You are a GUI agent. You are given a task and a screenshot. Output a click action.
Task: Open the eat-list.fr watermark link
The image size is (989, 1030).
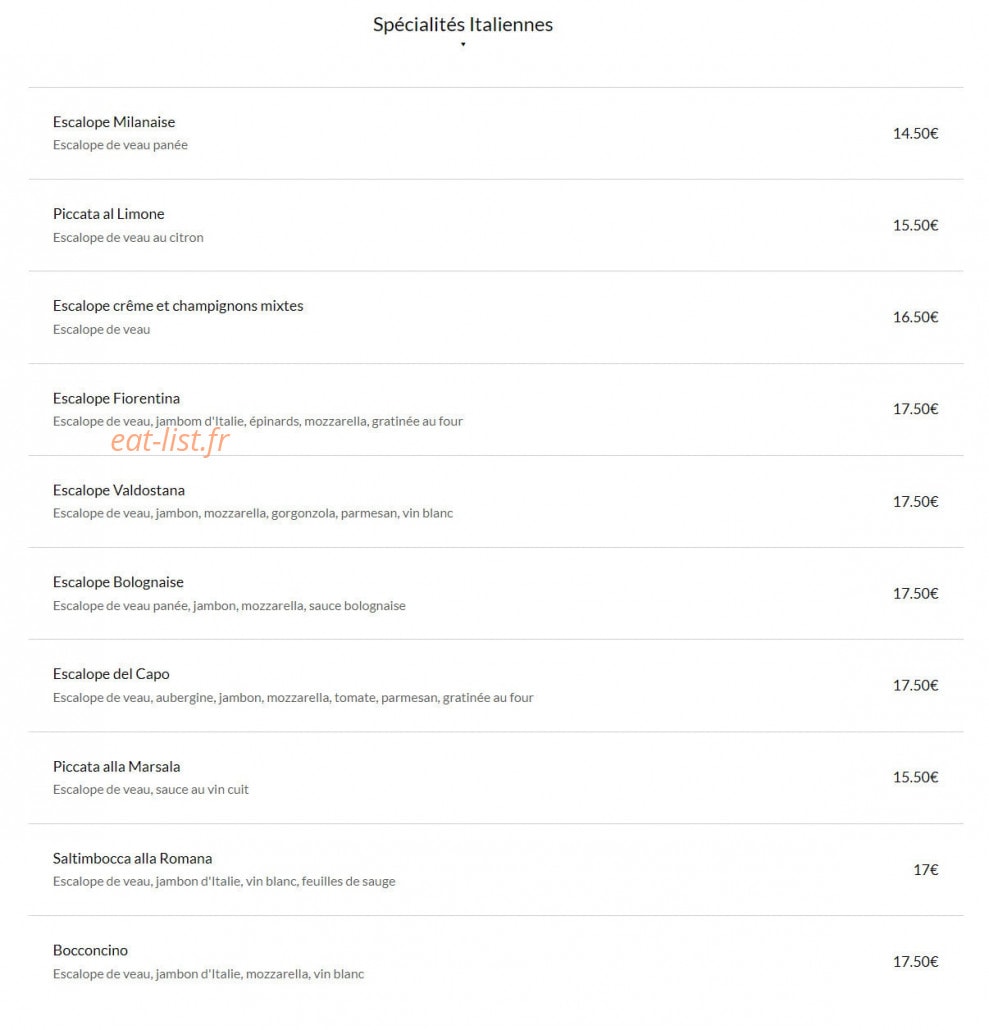tap(170, 440)
